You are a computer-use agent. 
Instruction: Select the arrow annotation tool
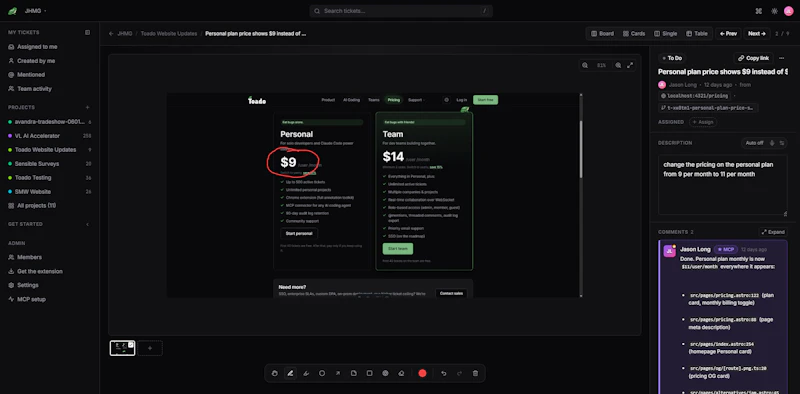(338, 373)
